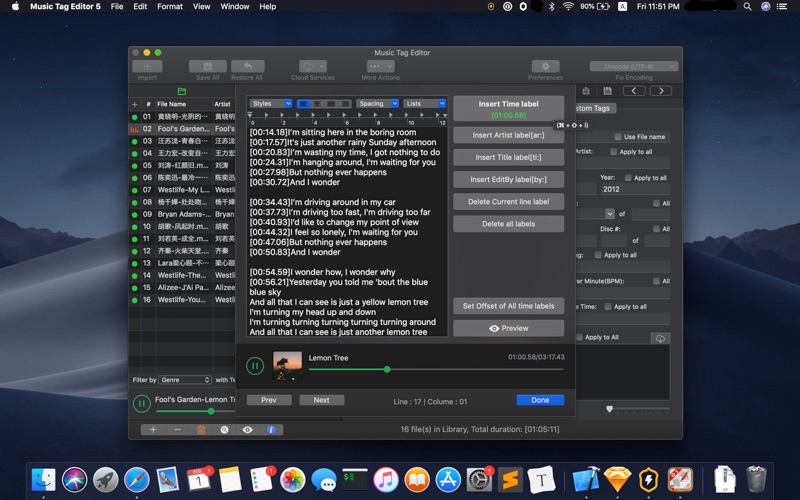800x500 pixels.
Task: Click the trash icon in bottom bar
Action: pyautogui.click(x=201, y=429)
